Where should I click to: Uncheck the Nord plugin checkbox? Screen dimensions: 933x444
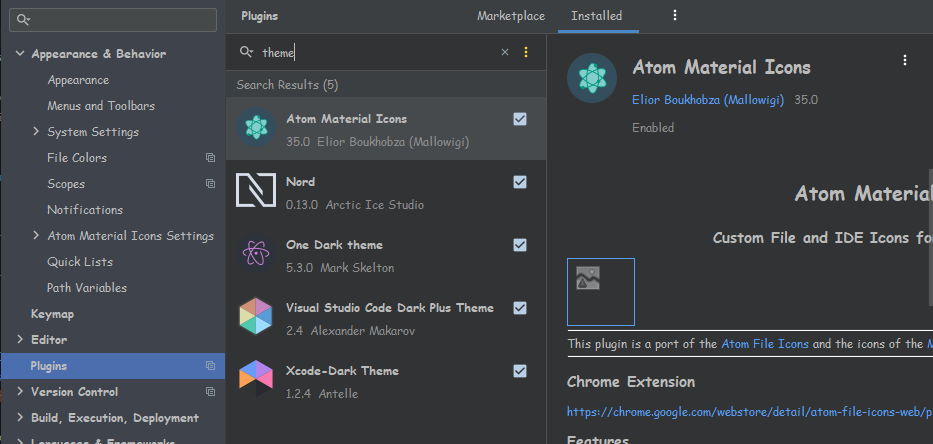(520, 182)
